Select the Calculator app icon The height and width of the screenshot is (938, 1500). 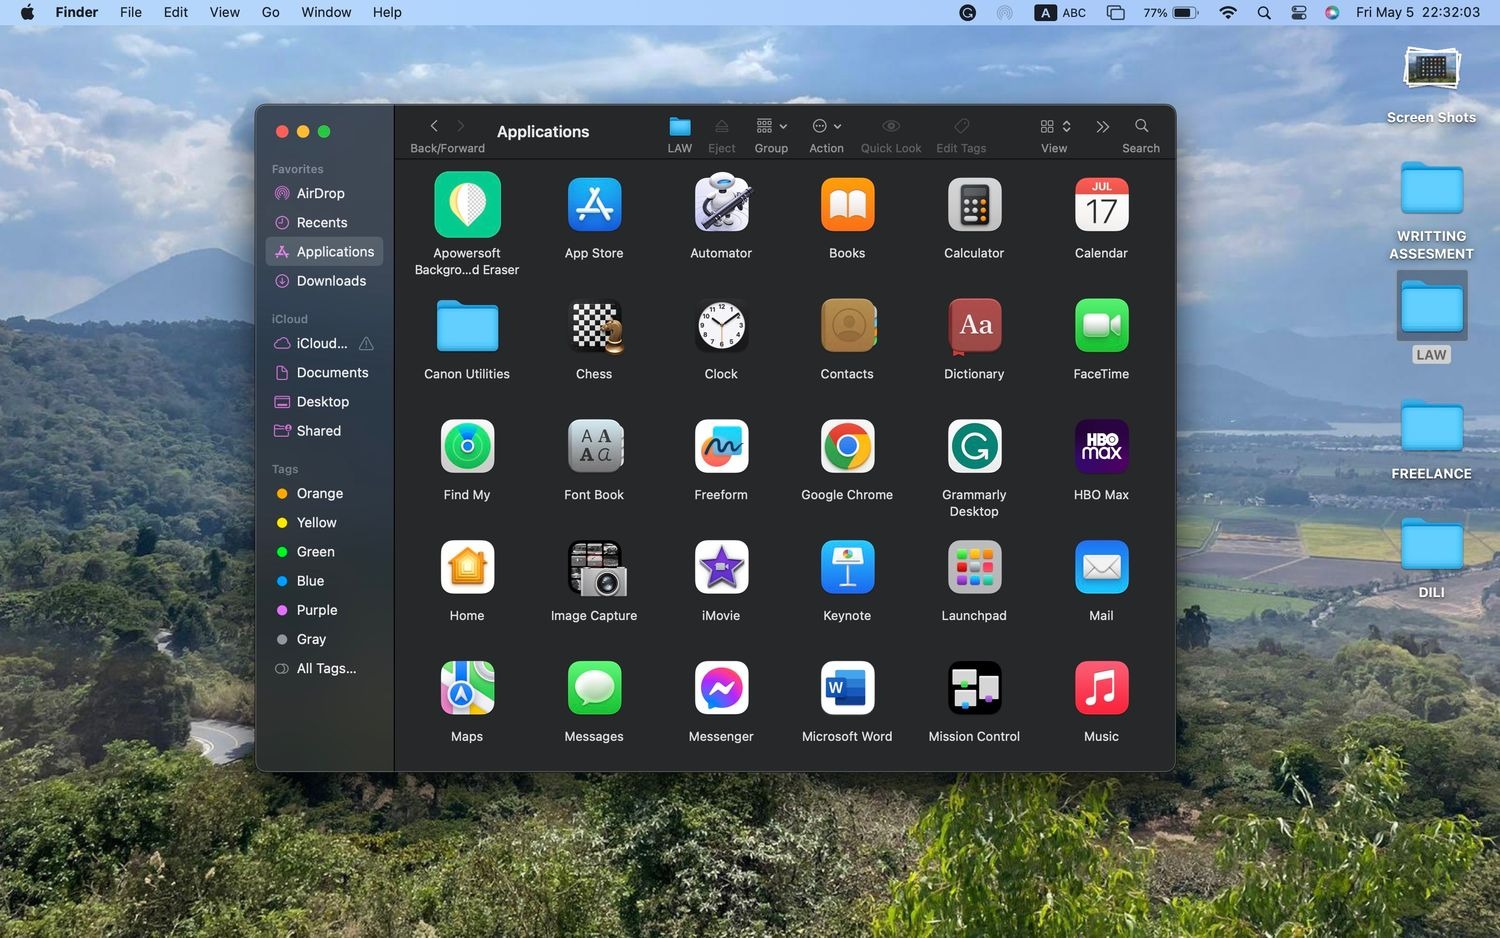(x=974, y=204)
